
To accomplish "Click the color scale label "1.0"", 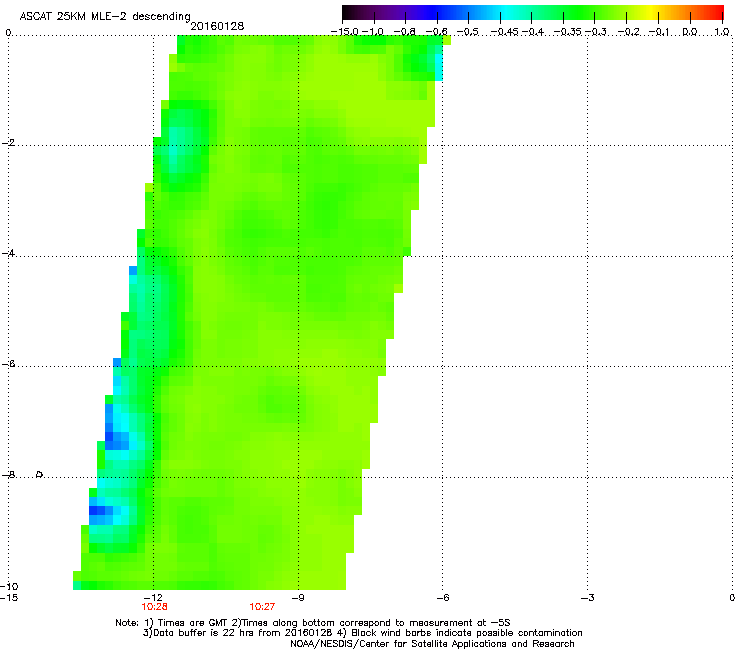I will pos(722,32).
